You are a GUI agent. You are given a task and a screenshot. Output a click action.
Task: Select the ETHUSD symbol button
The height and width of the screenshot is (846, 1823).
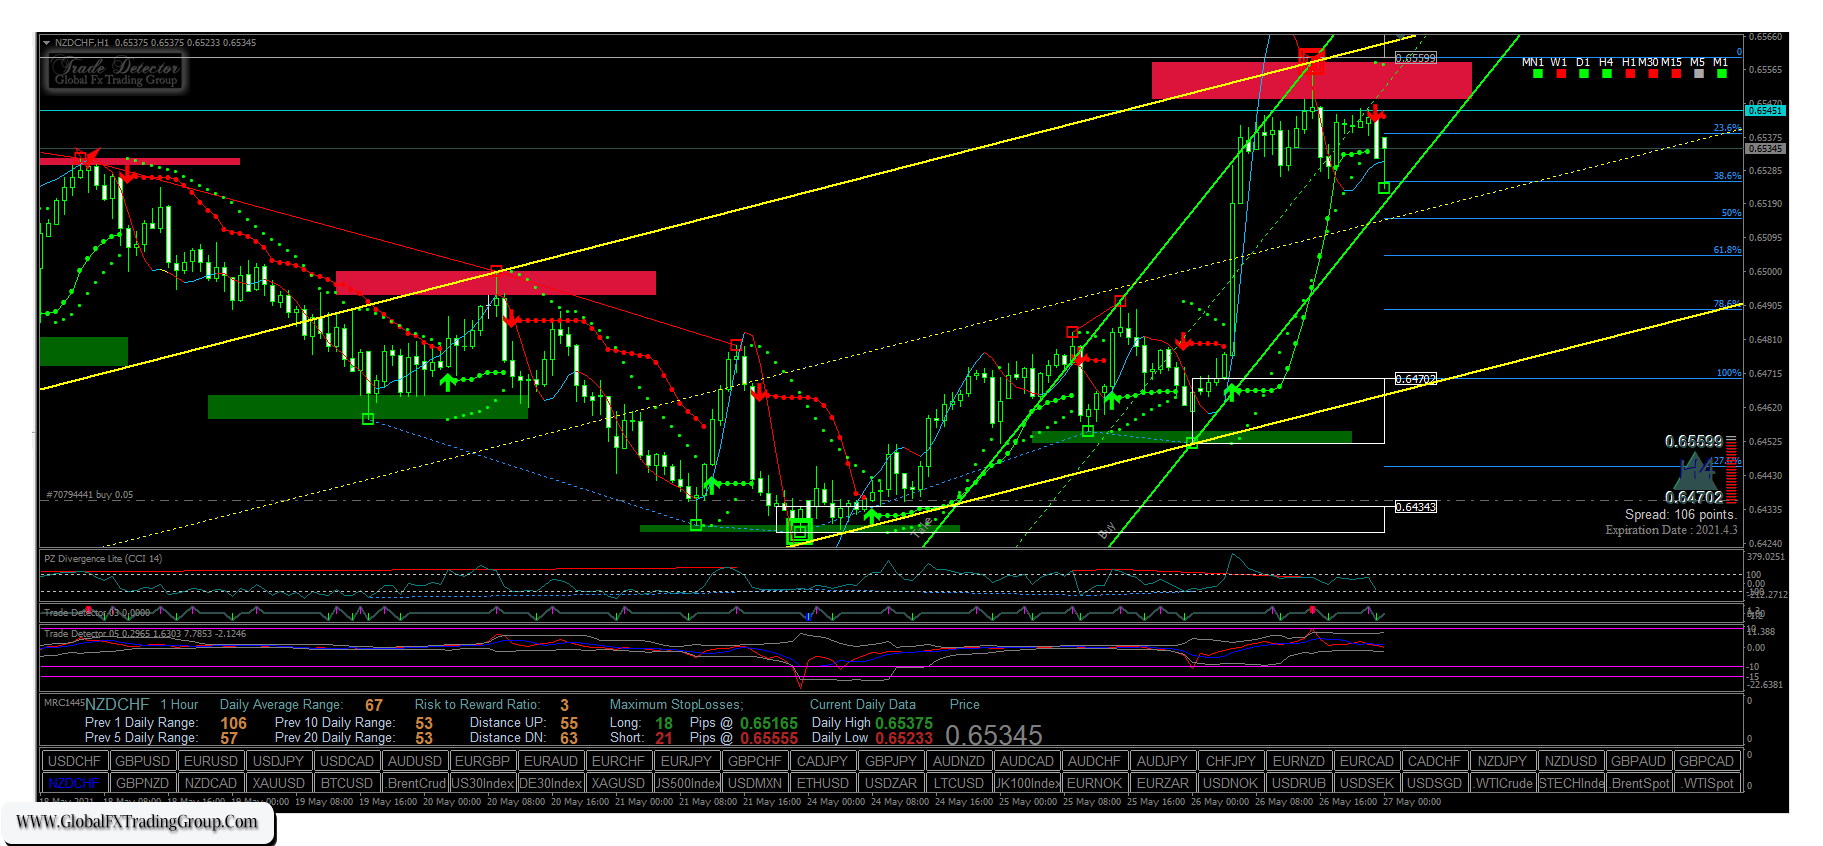tap(822, 783)
